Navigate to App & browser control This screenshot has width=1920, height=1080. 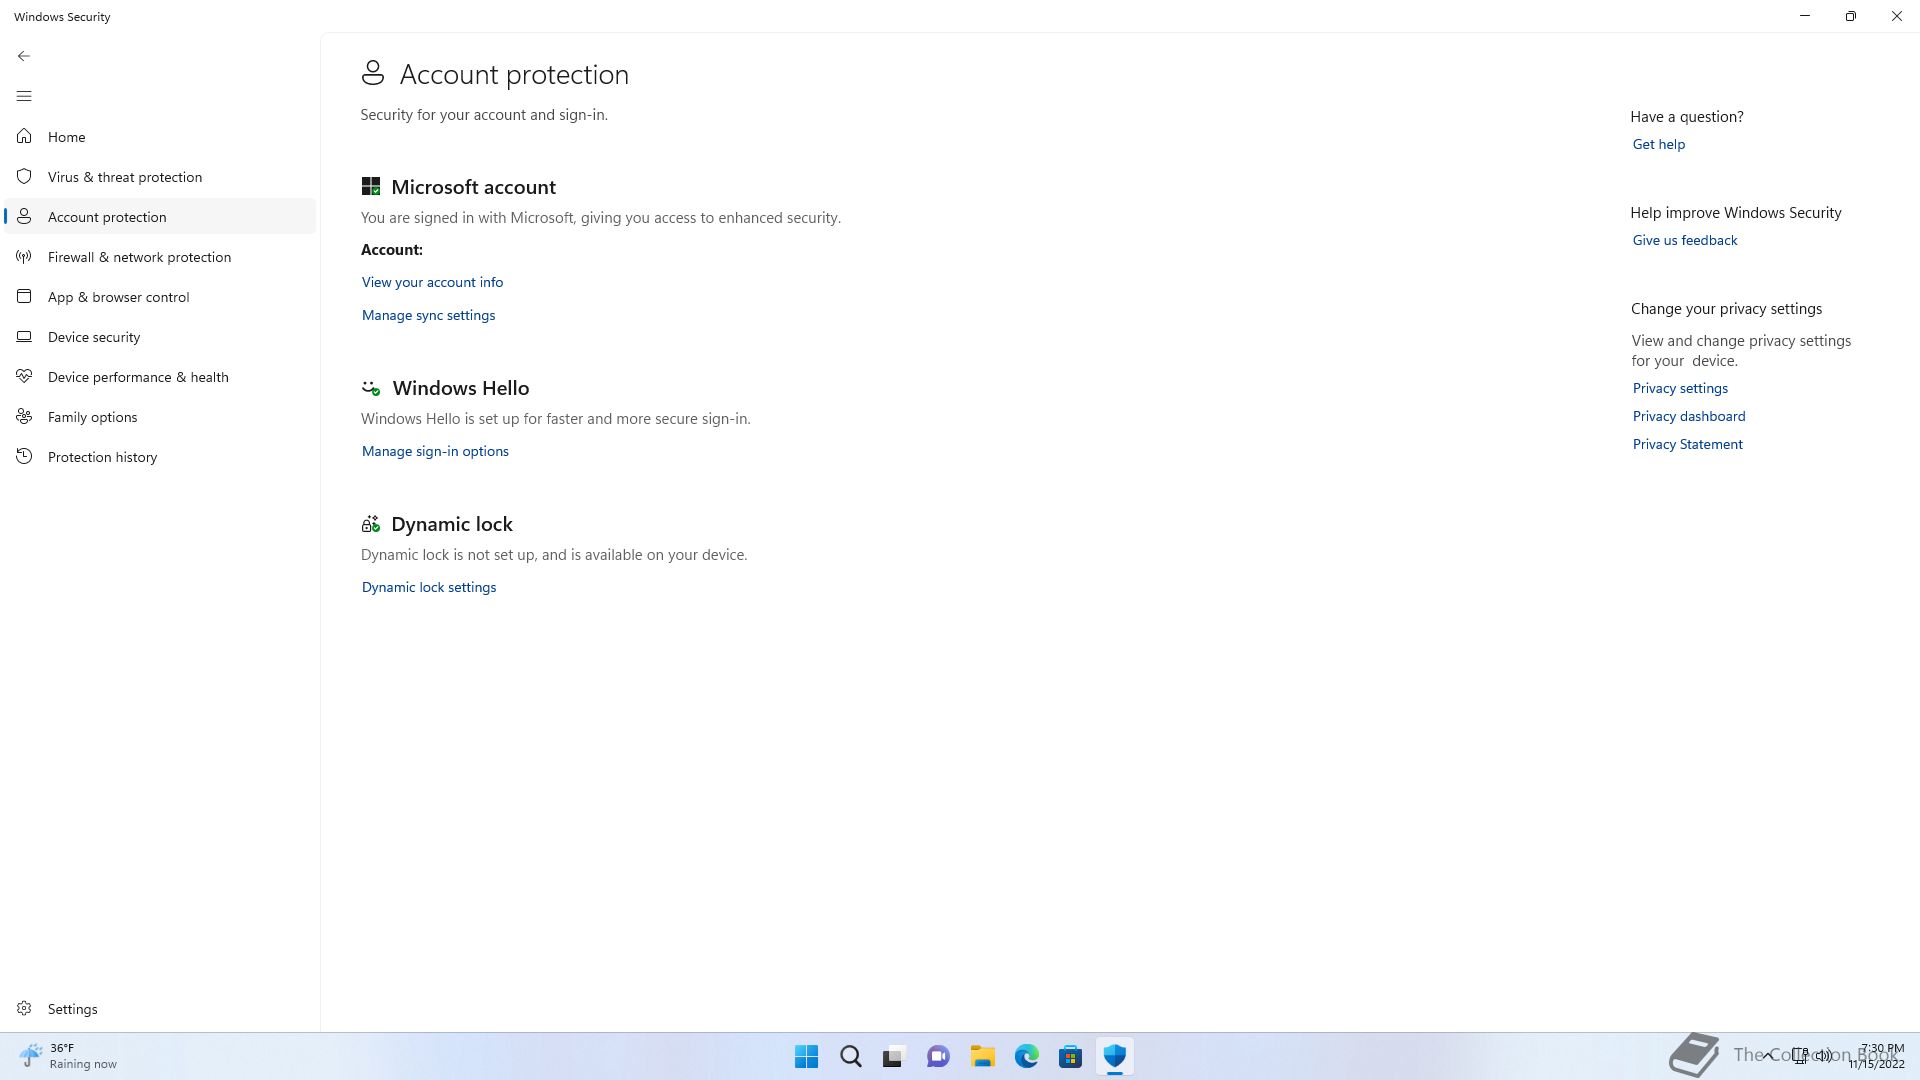(160, 296)
